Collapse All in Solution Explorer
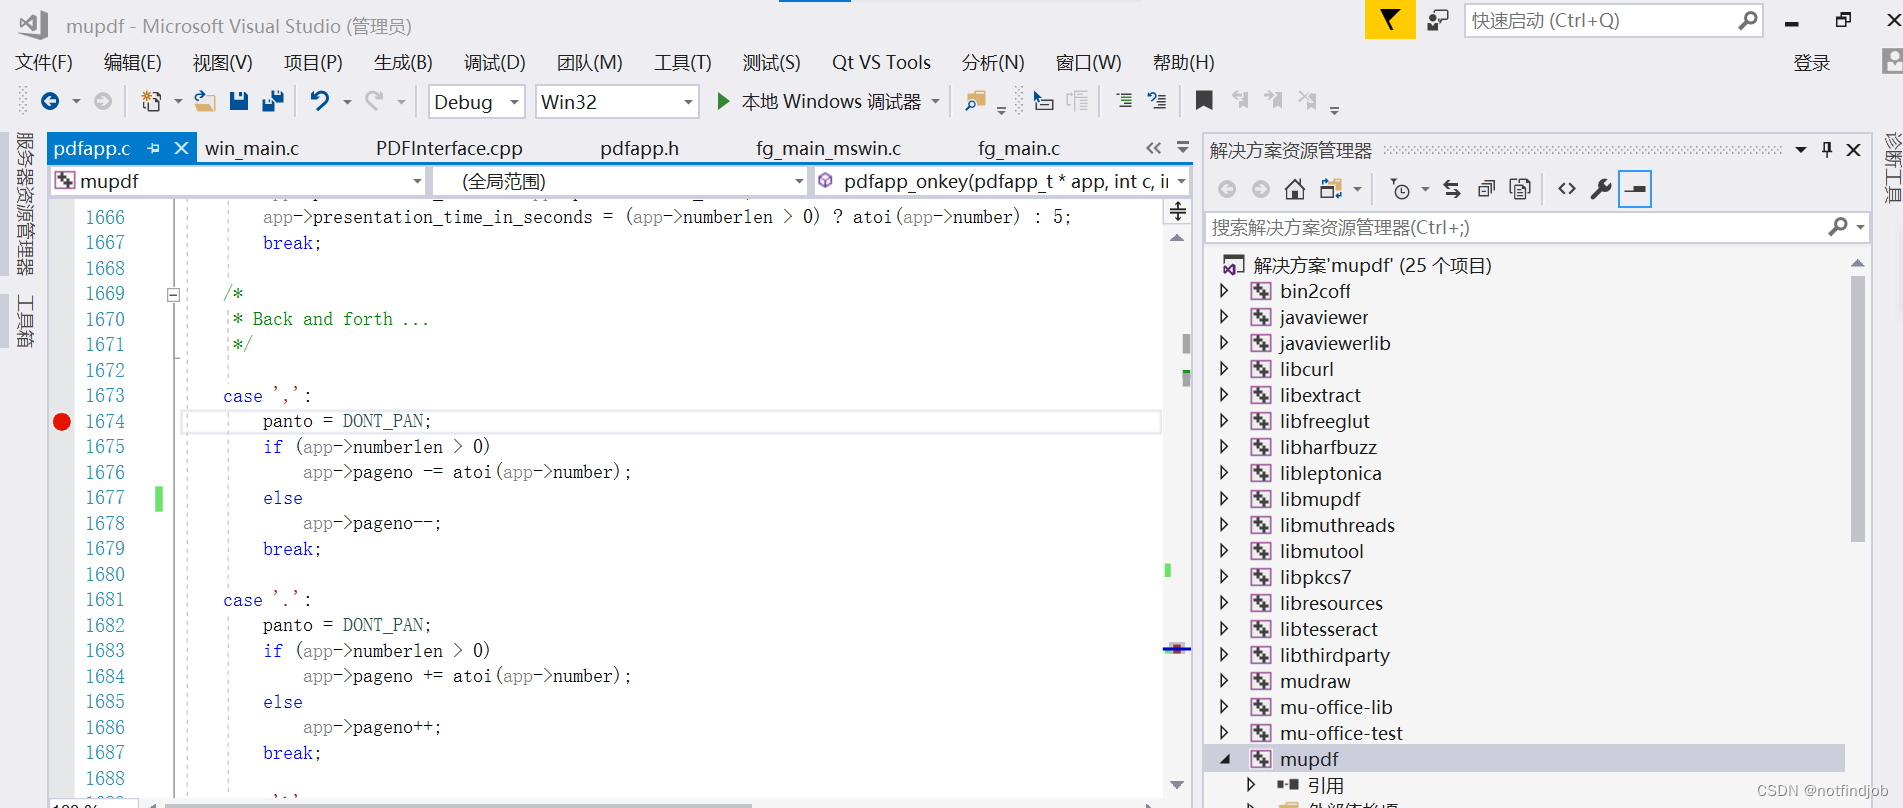The height and width of the screenshot is (808, 1903). click(x=1487, y=189)
